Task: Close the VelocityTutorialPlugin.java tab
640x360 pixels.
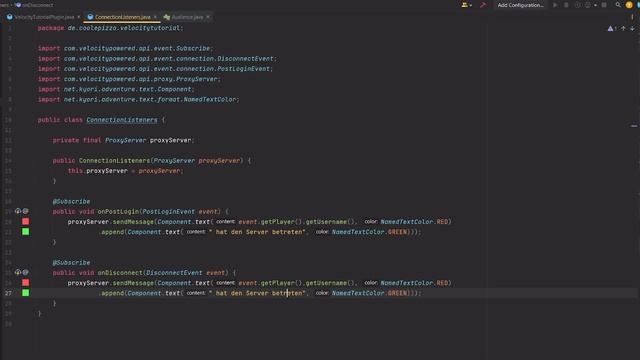Action: pos(79,17)
